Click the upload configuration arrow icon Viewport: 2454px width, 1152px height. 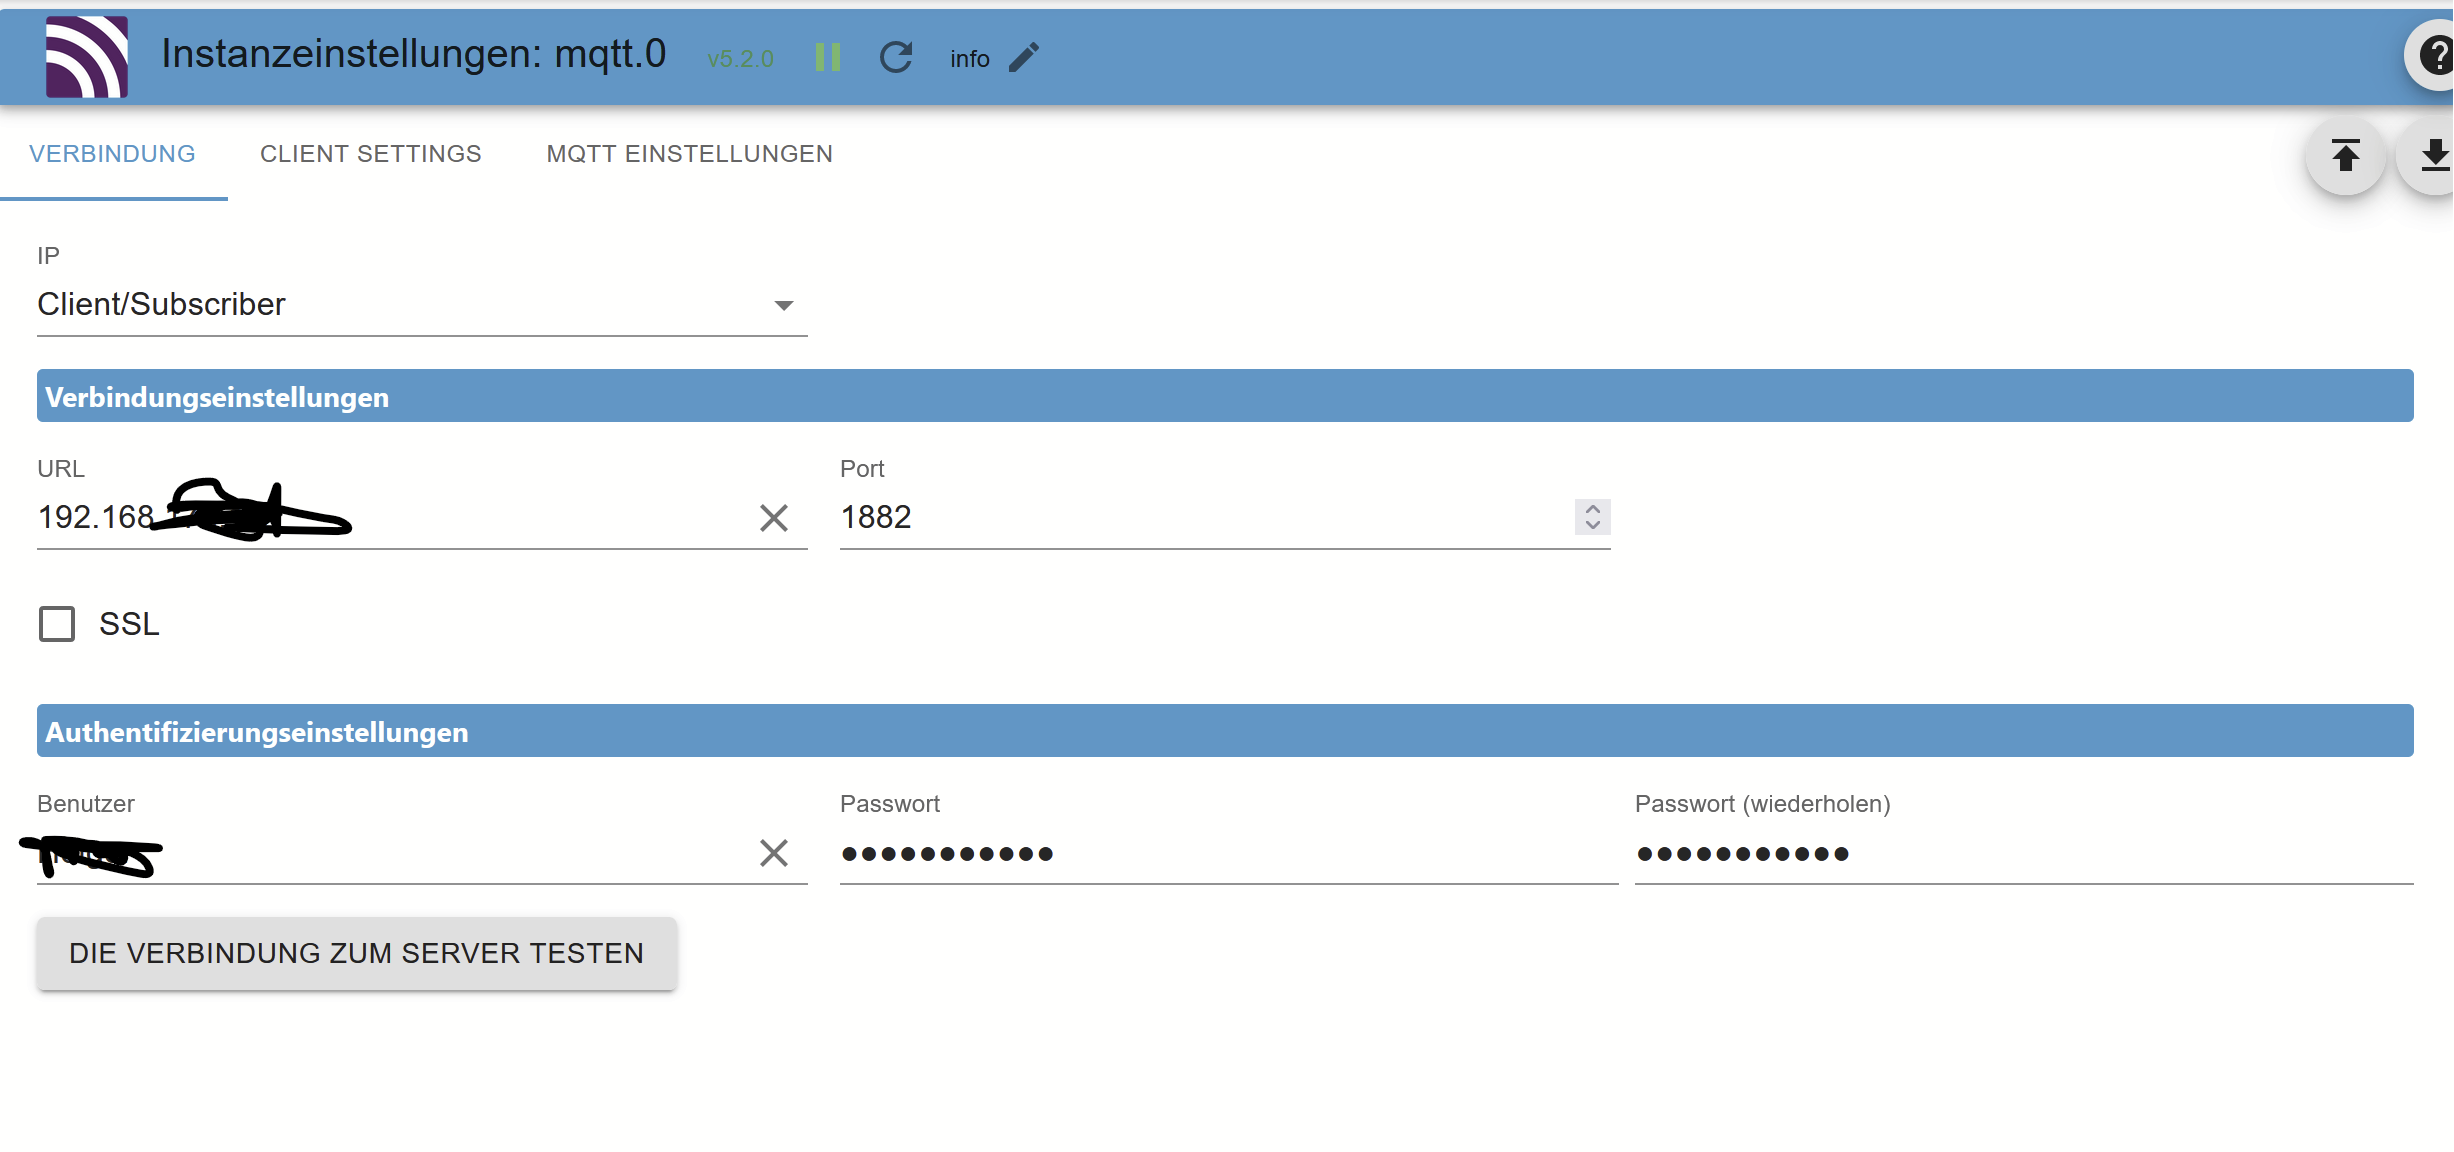tap(2345, 156)
